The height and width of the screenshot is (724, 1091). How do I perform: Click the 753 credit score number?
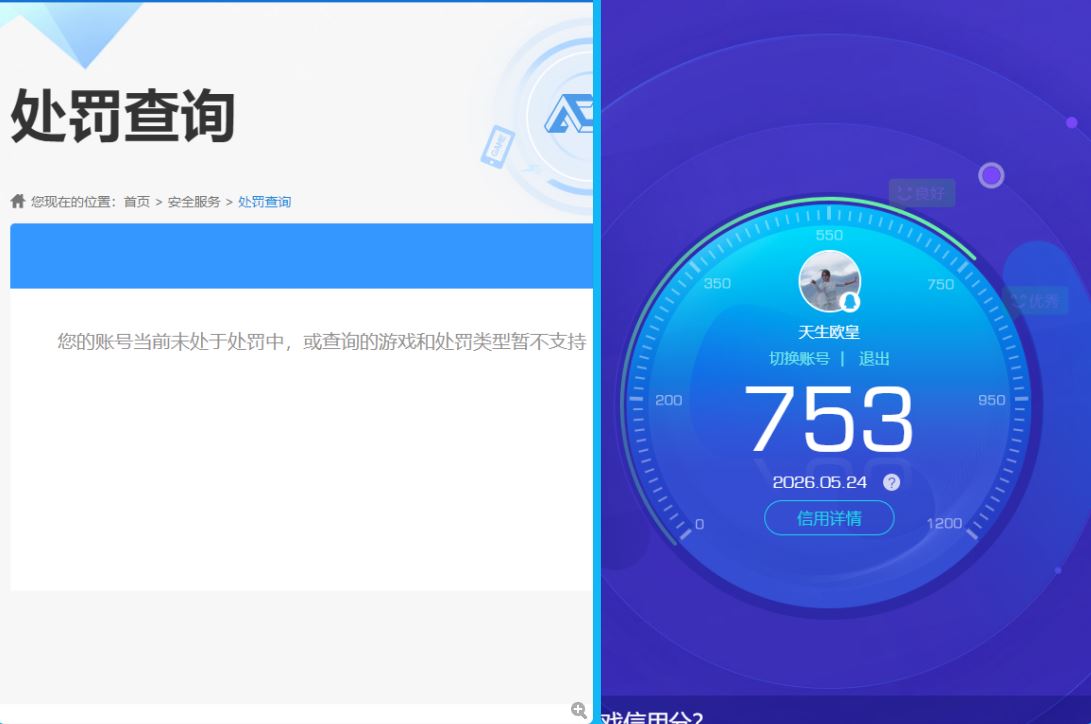click(828, 419)
